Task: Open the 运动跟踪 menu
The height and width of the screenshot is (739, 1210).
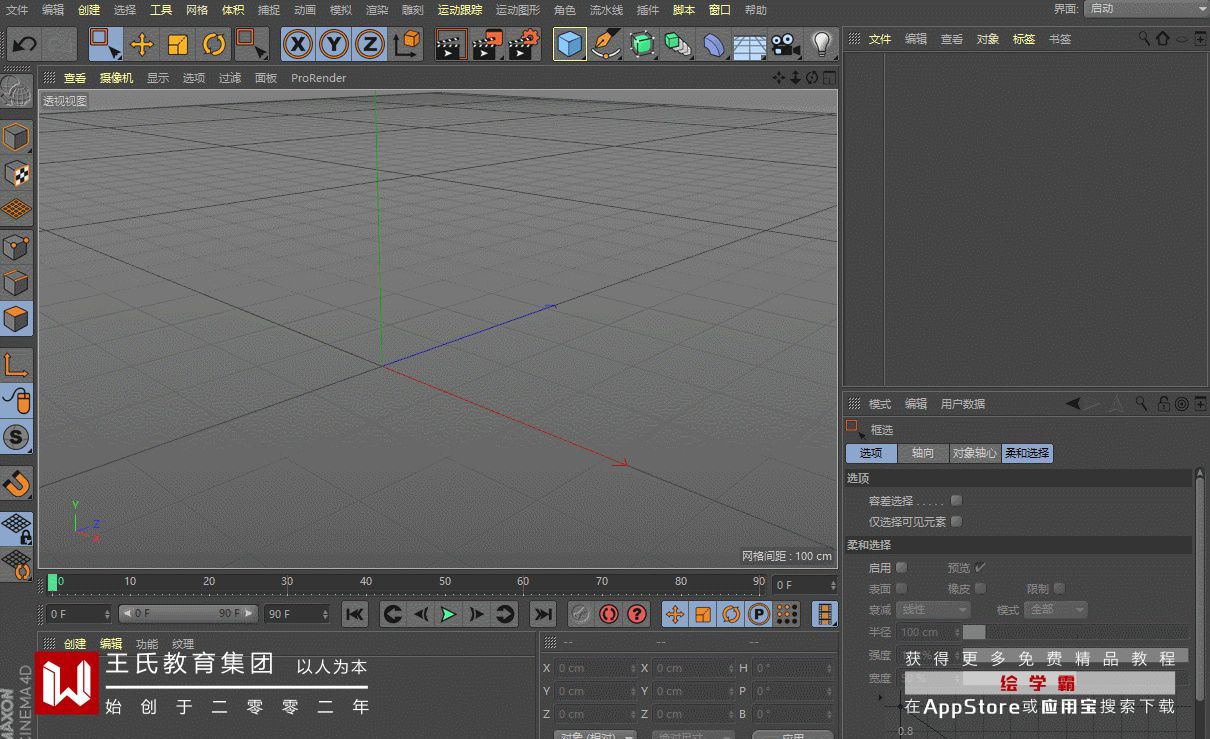Action: click(460, 10)
